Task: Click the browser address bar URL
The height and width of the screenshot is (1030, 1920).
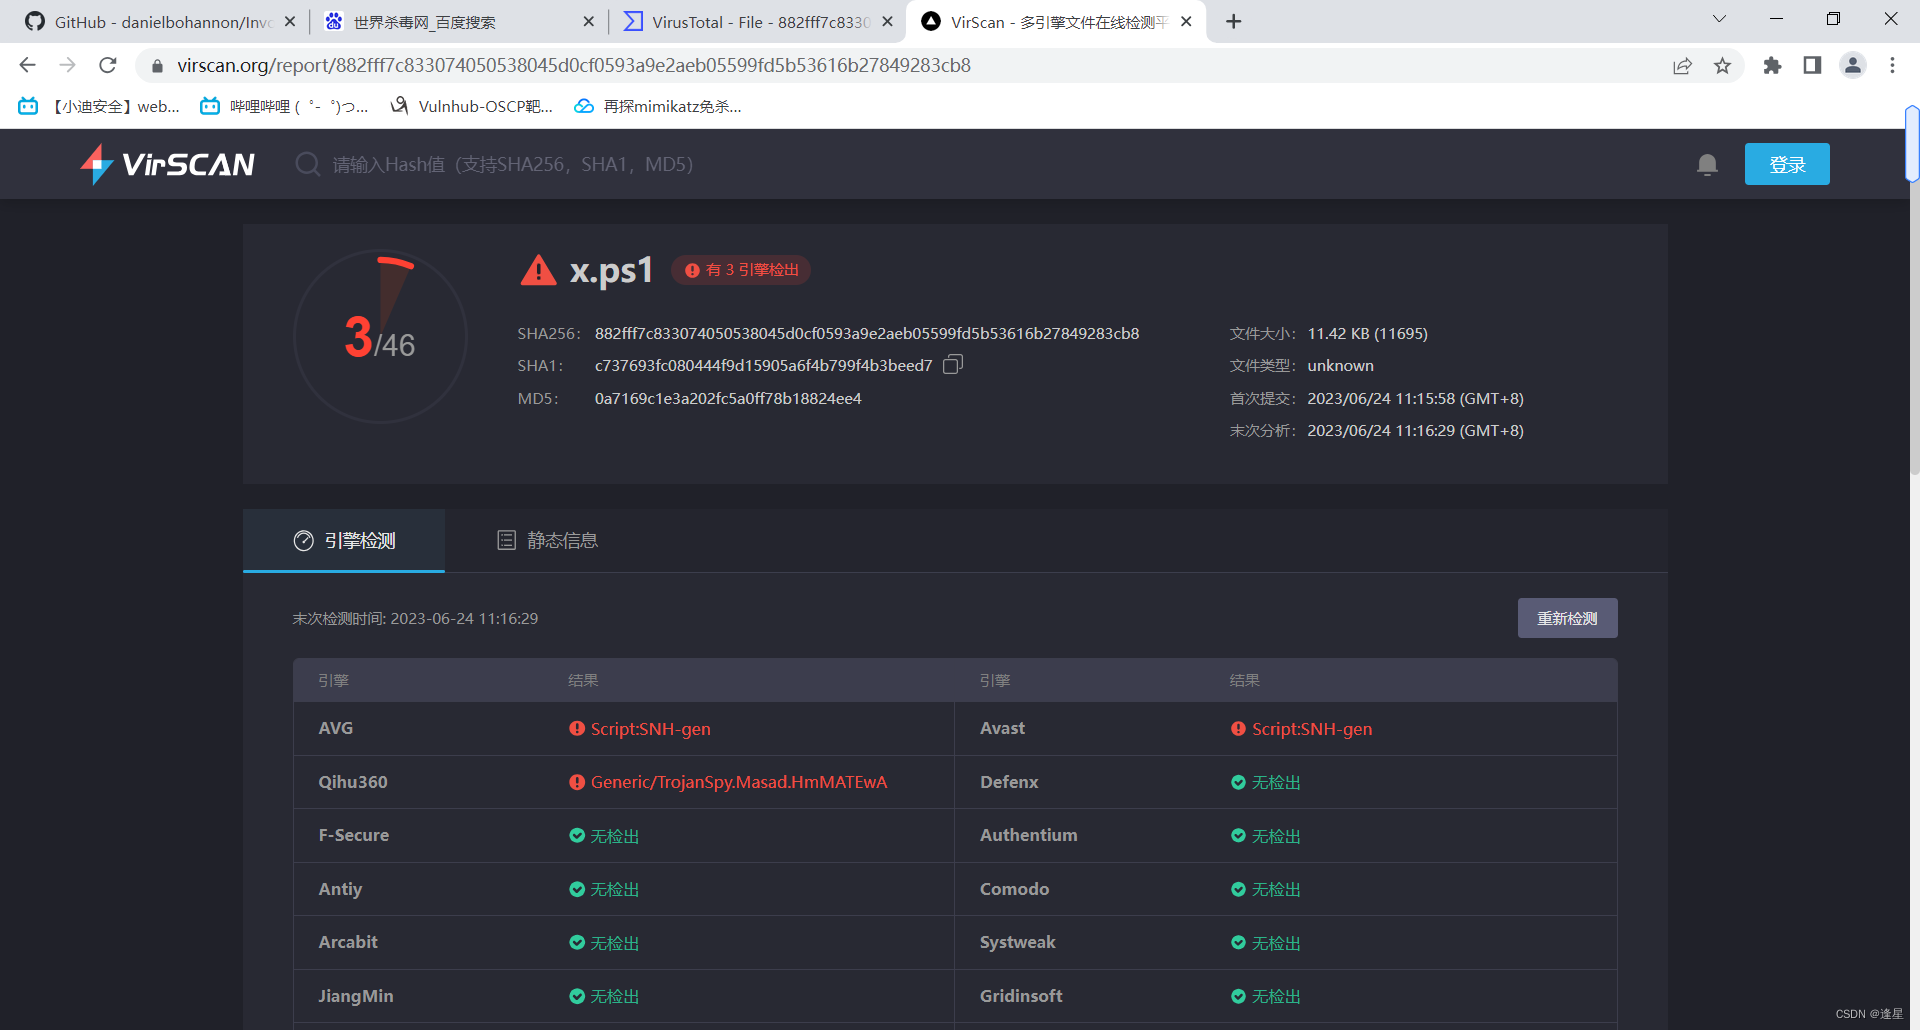Action: coord(574,65)
